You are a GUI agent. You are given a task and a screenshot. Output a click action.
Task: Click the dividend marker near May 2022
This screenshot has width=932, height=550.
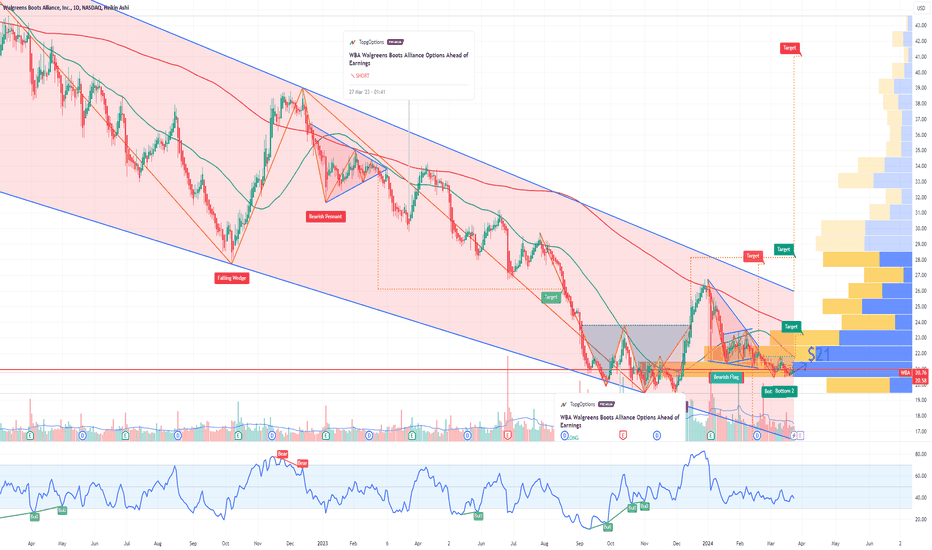[82, 436]
